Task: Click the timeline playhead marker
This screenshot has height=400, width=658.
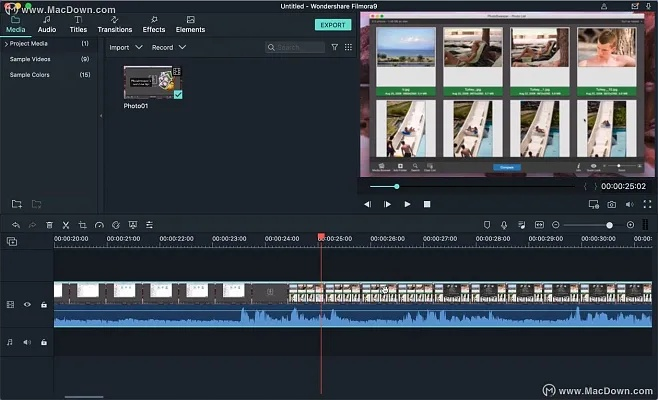Action: point(321,237)
